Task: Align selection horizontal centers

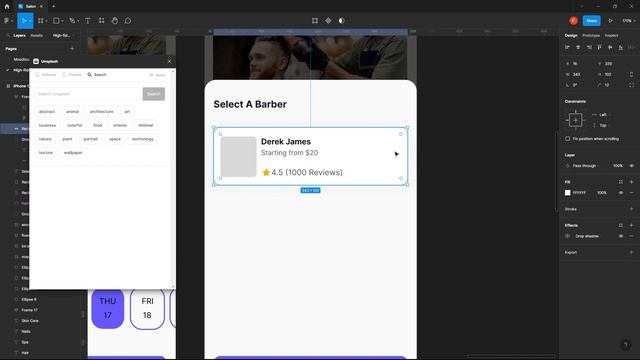Action: click(x=578, y=48)
